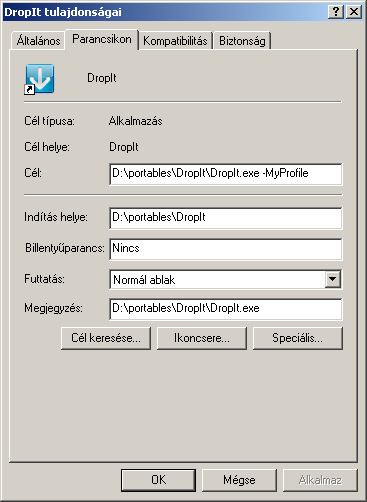
Task: Click the Indítás helye: label
Action: point(56,217)
